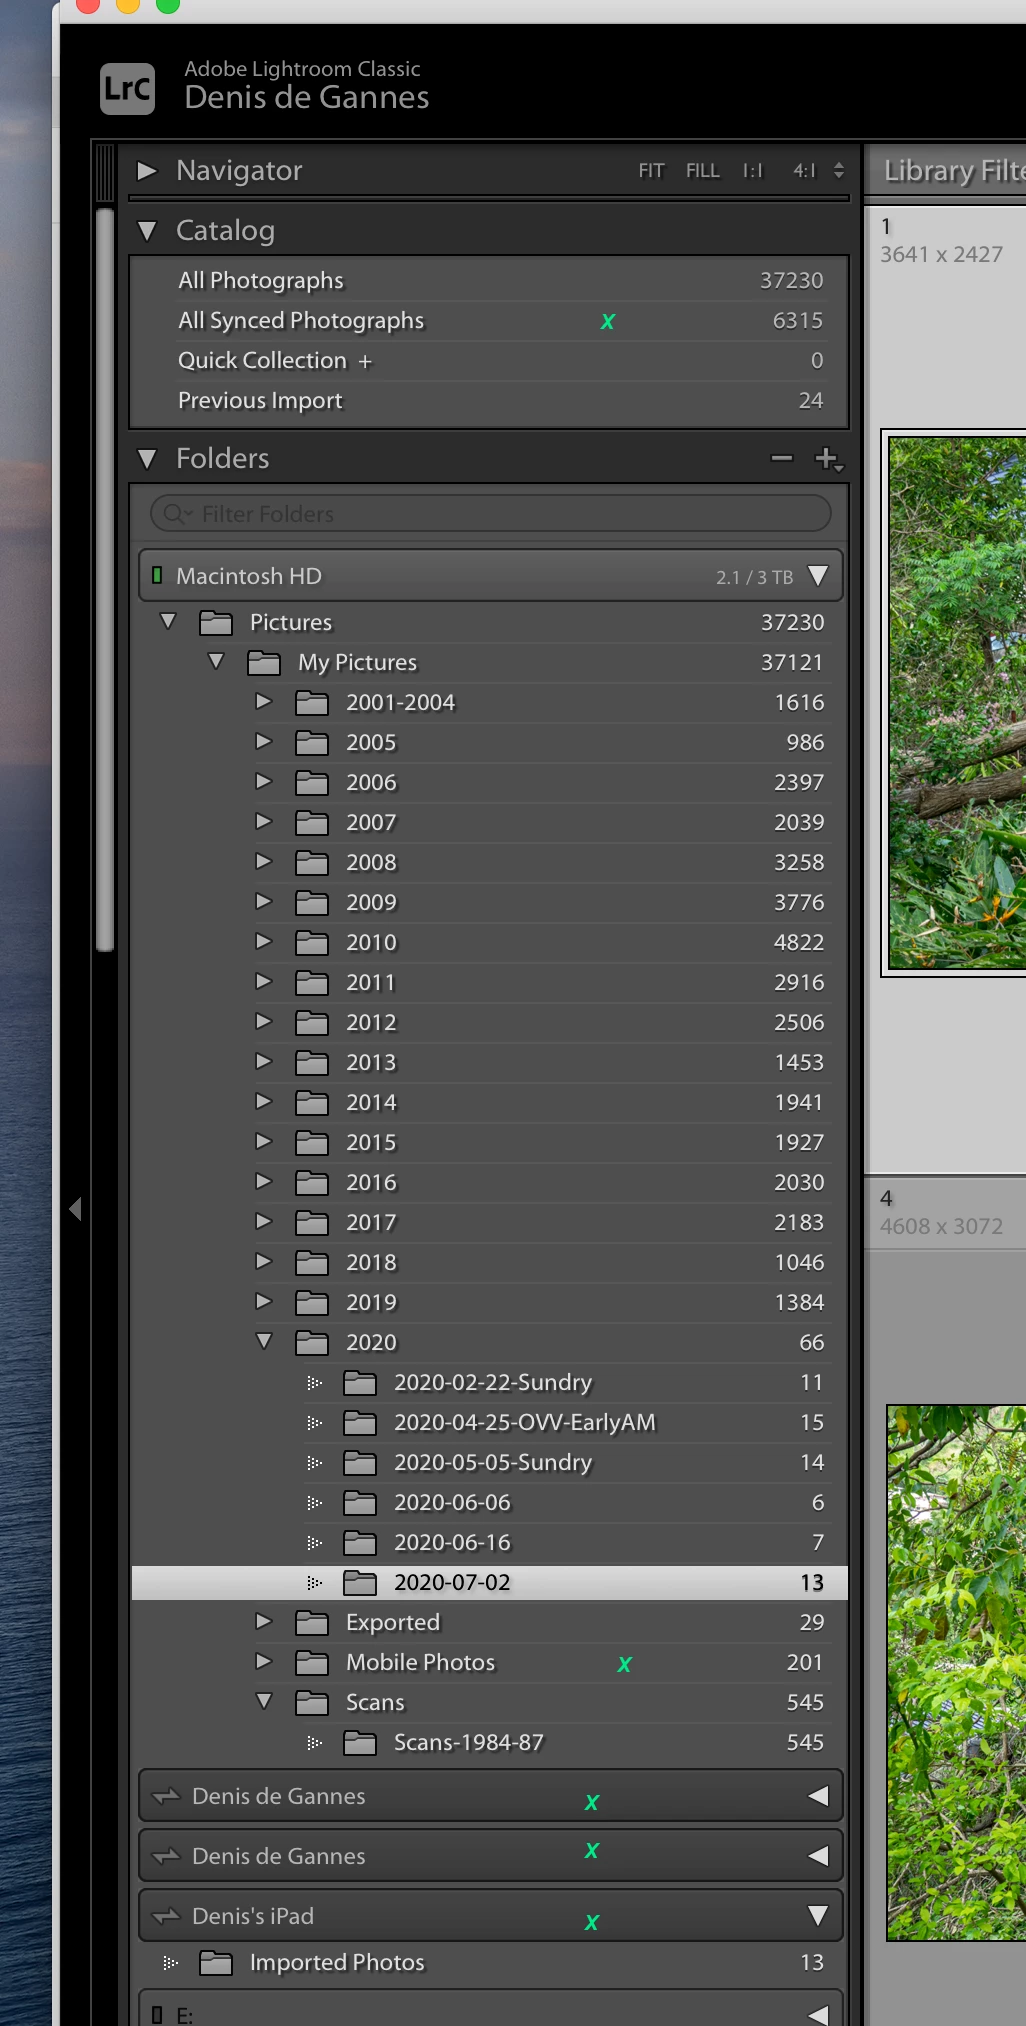Select the 2012 folder

pos(489,1023)
